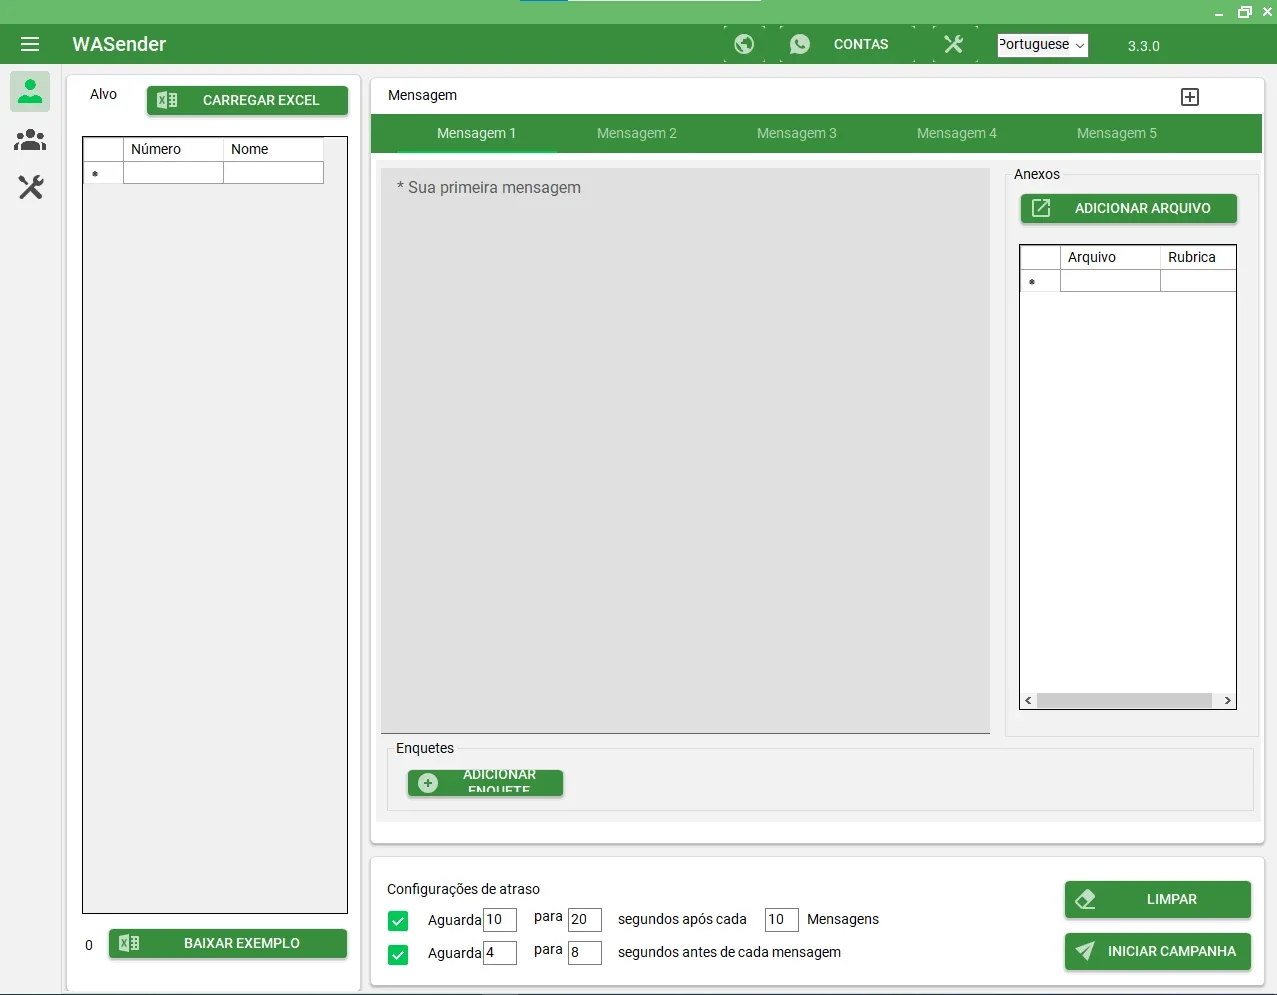Screen dimensions: 1277x995
Task: Click BAIXAR EXEMPLO button
Action: click(x=228, y=943)
